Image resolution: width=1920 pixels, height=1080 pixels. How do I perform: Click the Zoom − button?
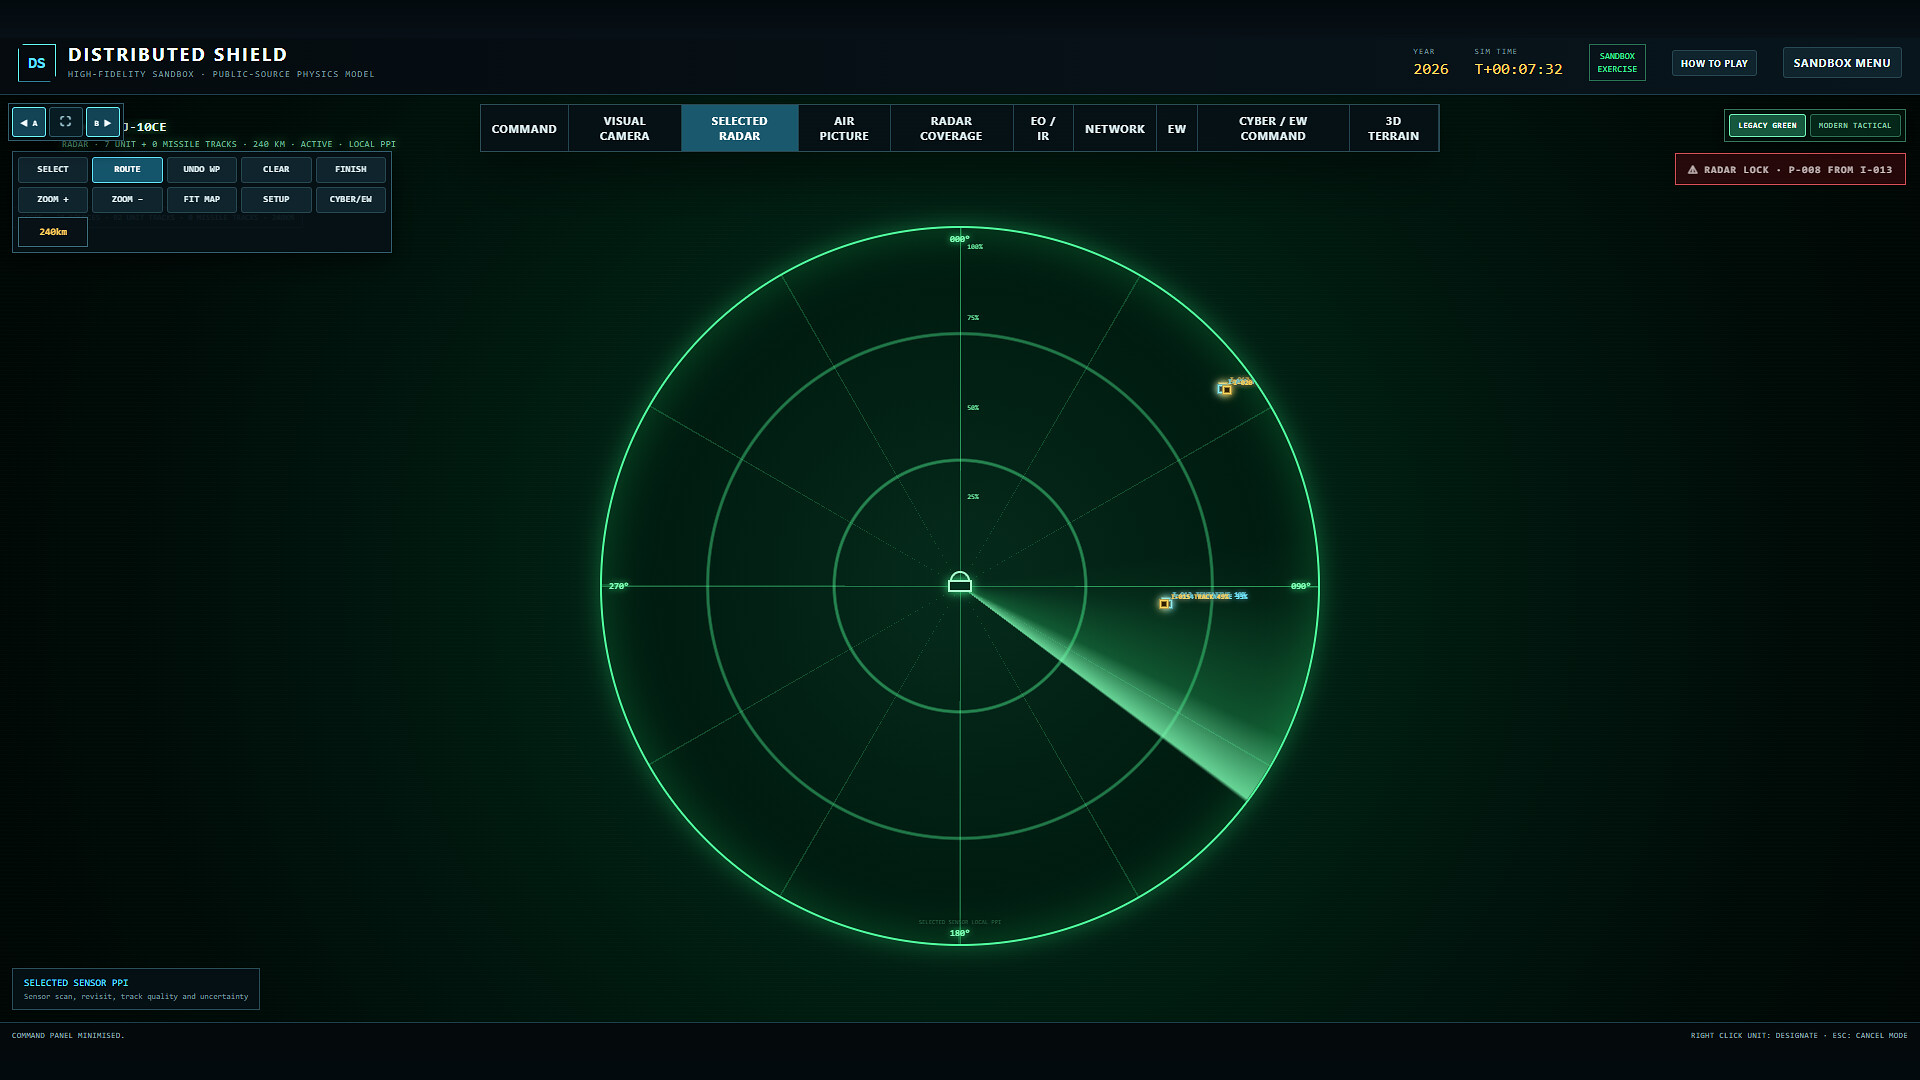tap(127, 200)
